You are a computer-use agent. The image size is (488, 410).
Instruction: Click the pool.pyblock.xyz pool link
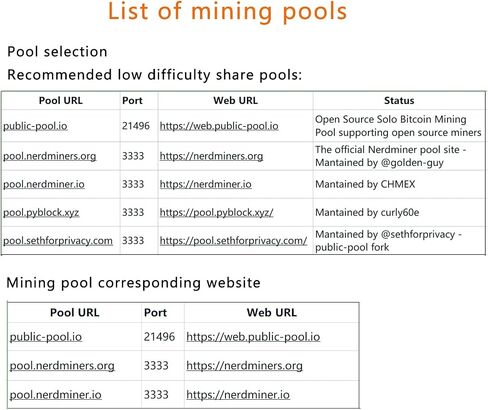(x=41, y=212)
